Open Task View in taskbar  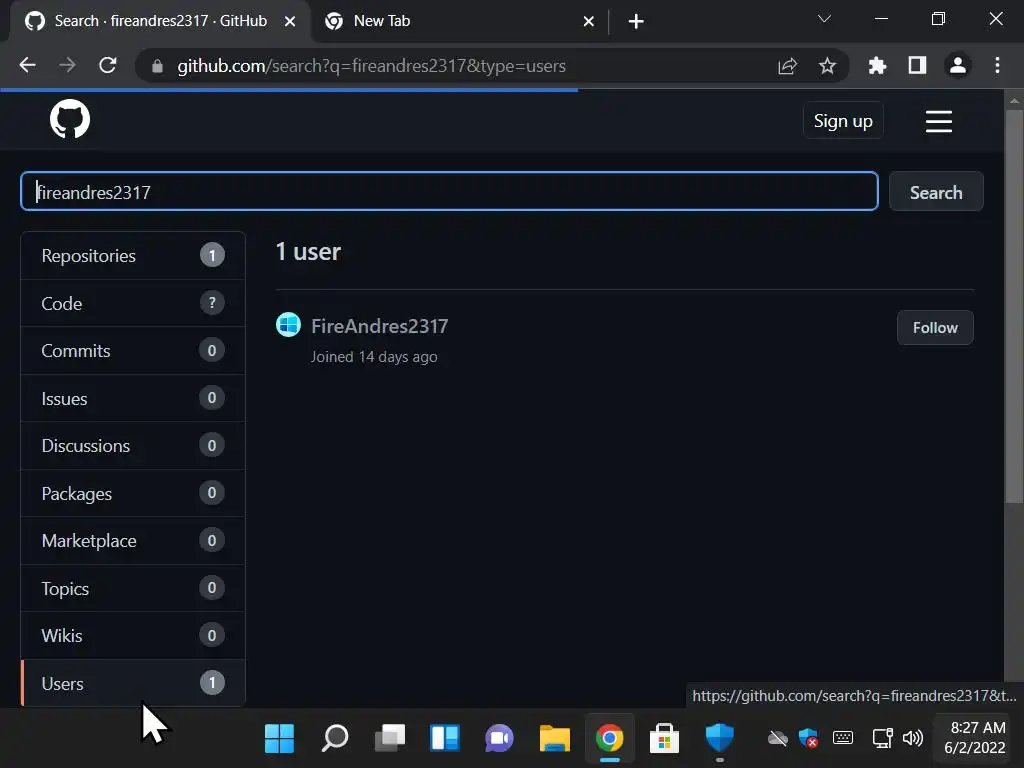390,739
